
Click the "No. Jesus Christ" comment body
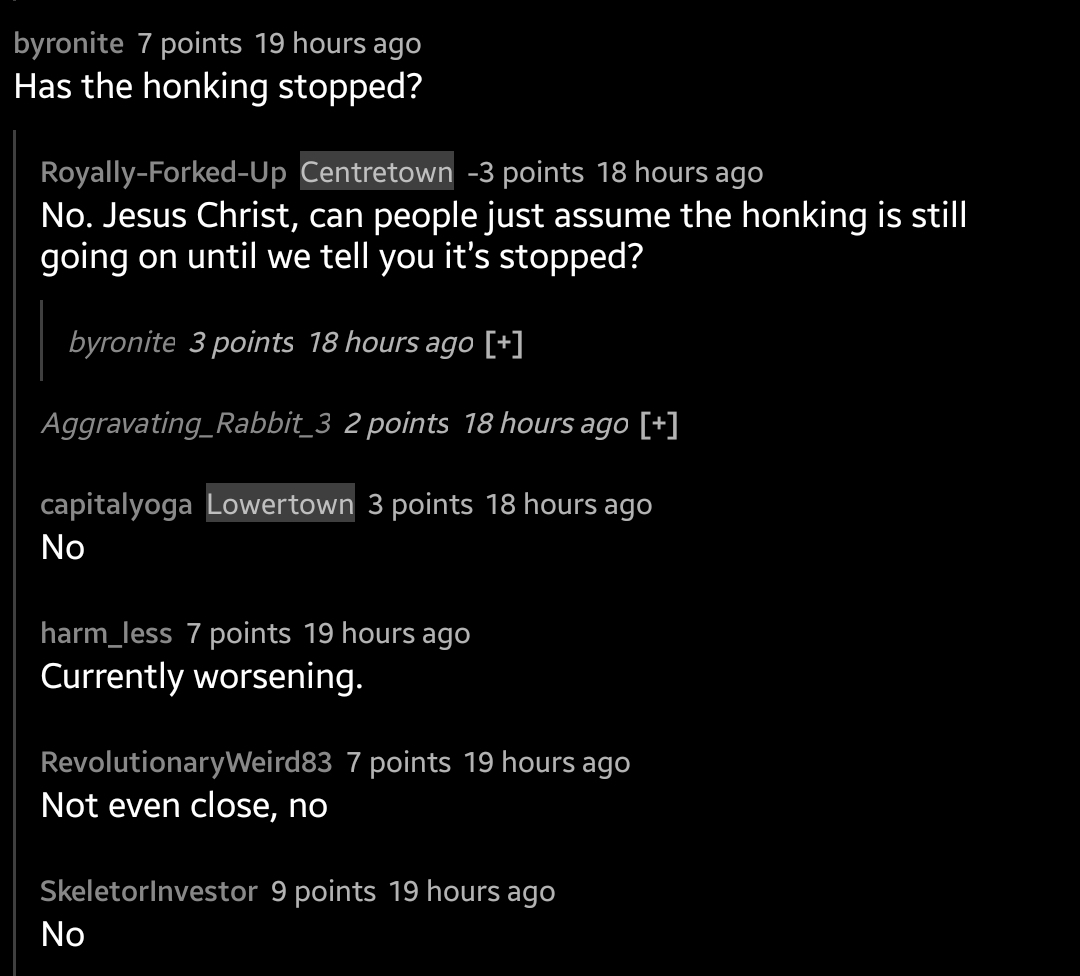pyautogui.click(x=503, y=236)
